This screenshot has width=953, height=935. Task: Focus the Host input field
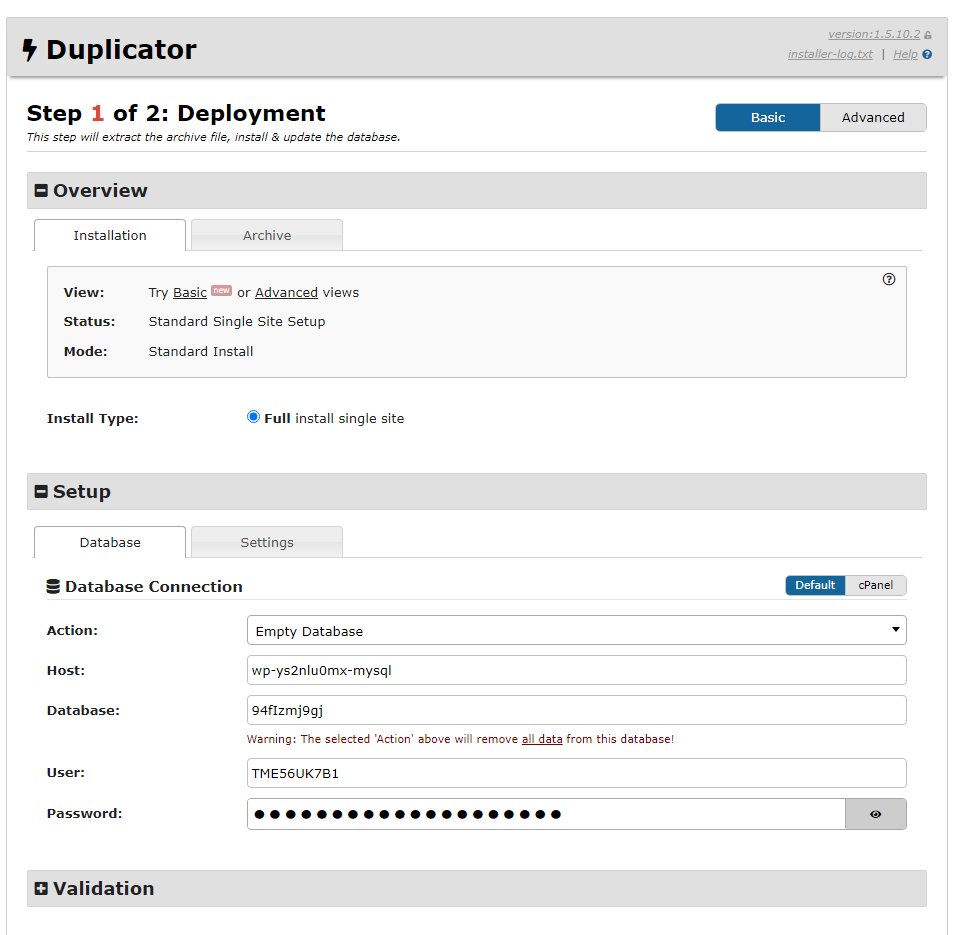tap(576, 670)
